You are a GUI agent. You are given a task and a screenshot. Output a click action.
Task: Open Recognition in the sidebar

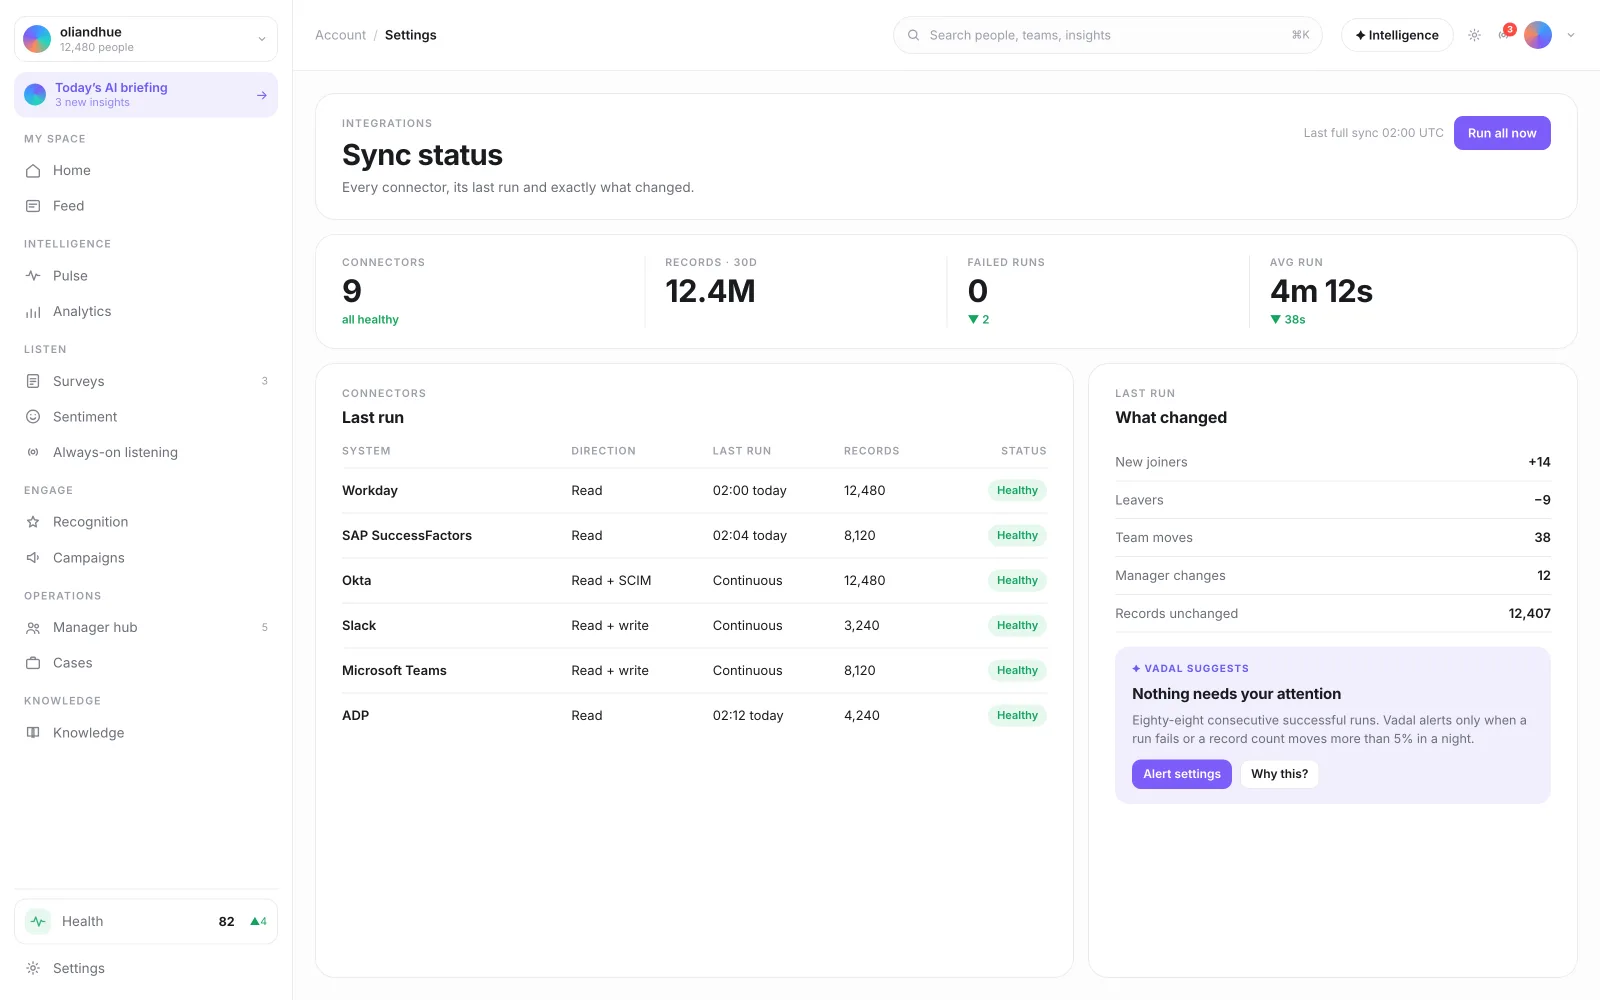pos(146,522)
